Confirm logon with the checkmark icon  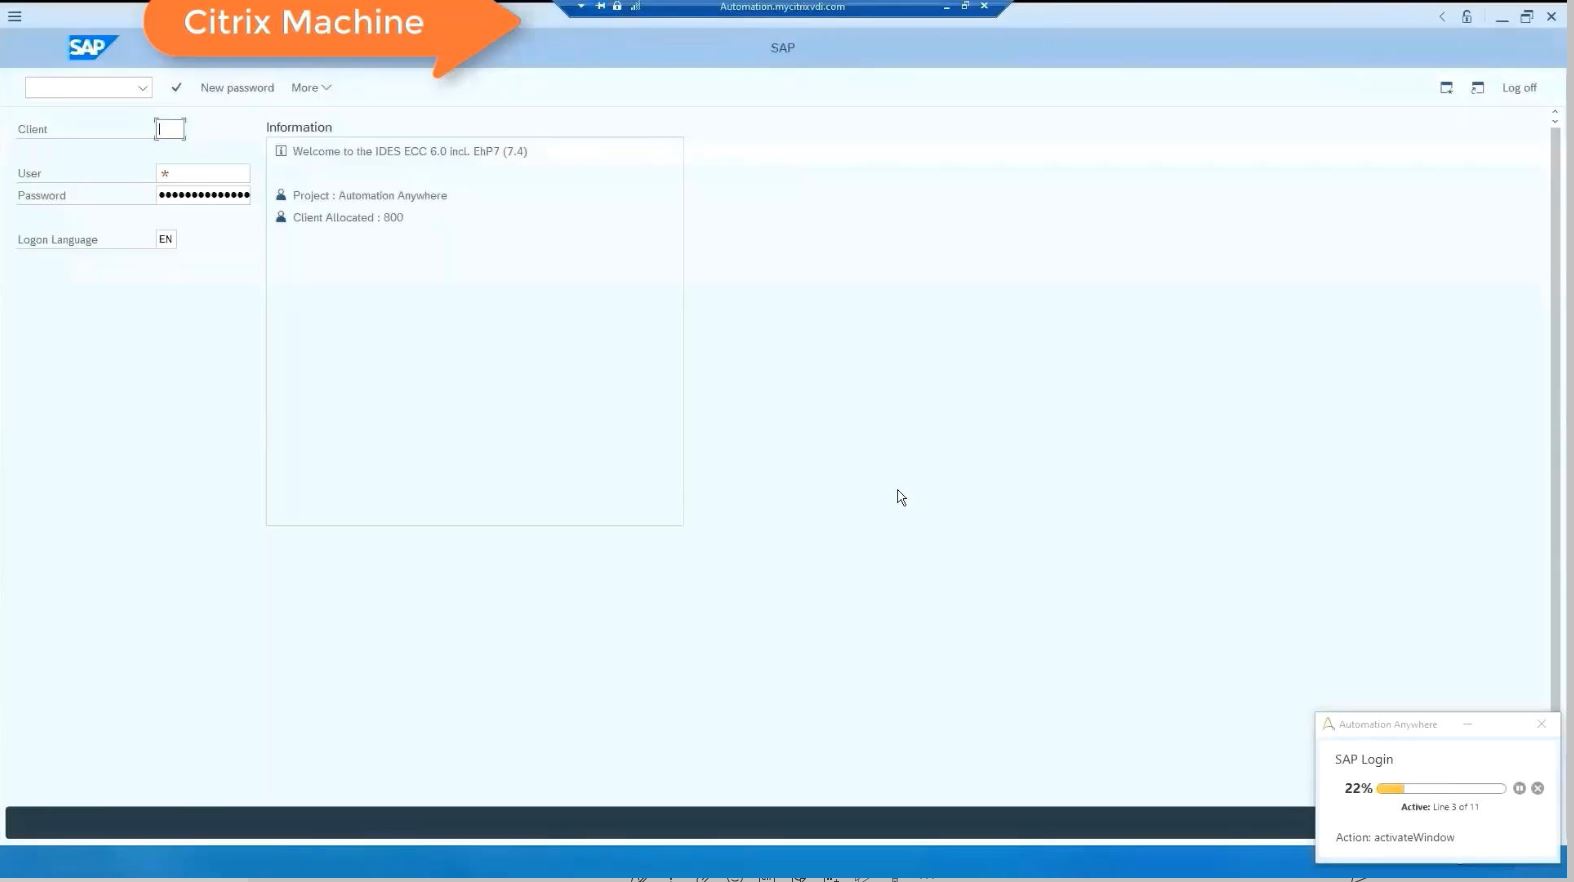pyautogui.click(x=176, y=88)
